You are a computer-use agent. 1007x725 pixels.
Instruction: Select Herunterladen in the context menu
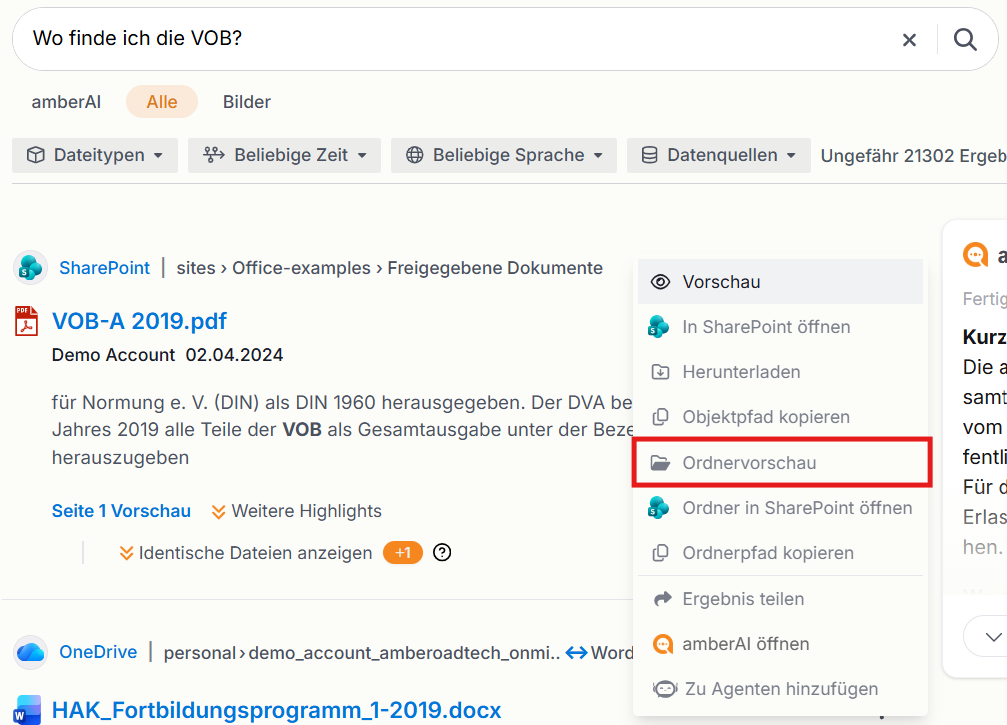[x=780, y=372]
